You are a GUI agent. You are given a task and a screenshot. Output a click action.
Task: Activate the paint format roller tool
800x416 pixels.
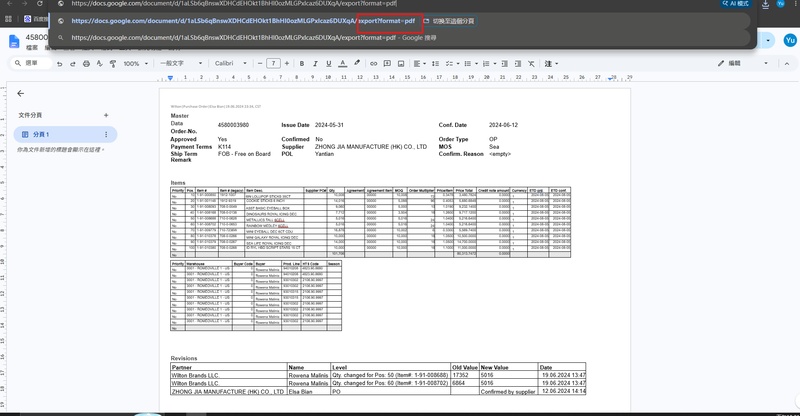(x=113, y=64)
